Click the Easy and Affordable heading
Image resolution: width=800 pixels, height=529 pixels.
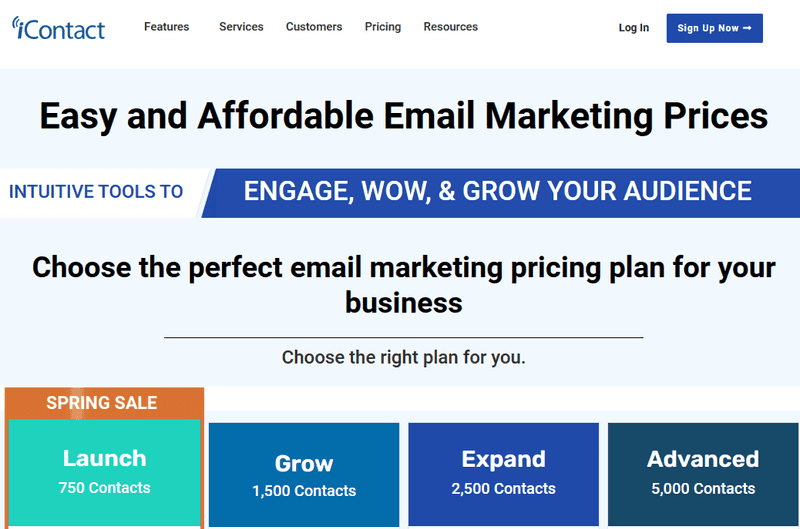pos(404,116)
